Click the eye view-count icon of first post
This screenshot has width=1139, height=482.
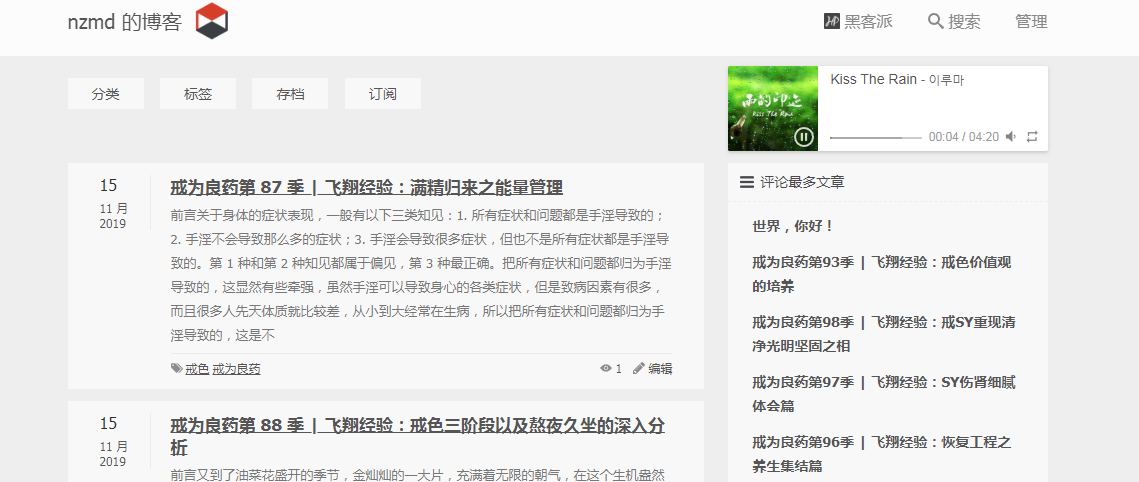pyautogui.click(x=606, y=368)
